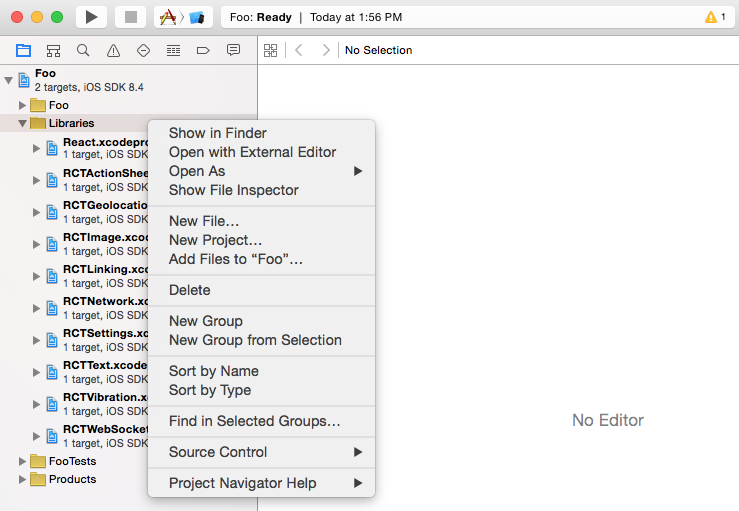The width and height of the screenshot is (739, 511).
Task: Go forward in editor history
Action: 326,50
